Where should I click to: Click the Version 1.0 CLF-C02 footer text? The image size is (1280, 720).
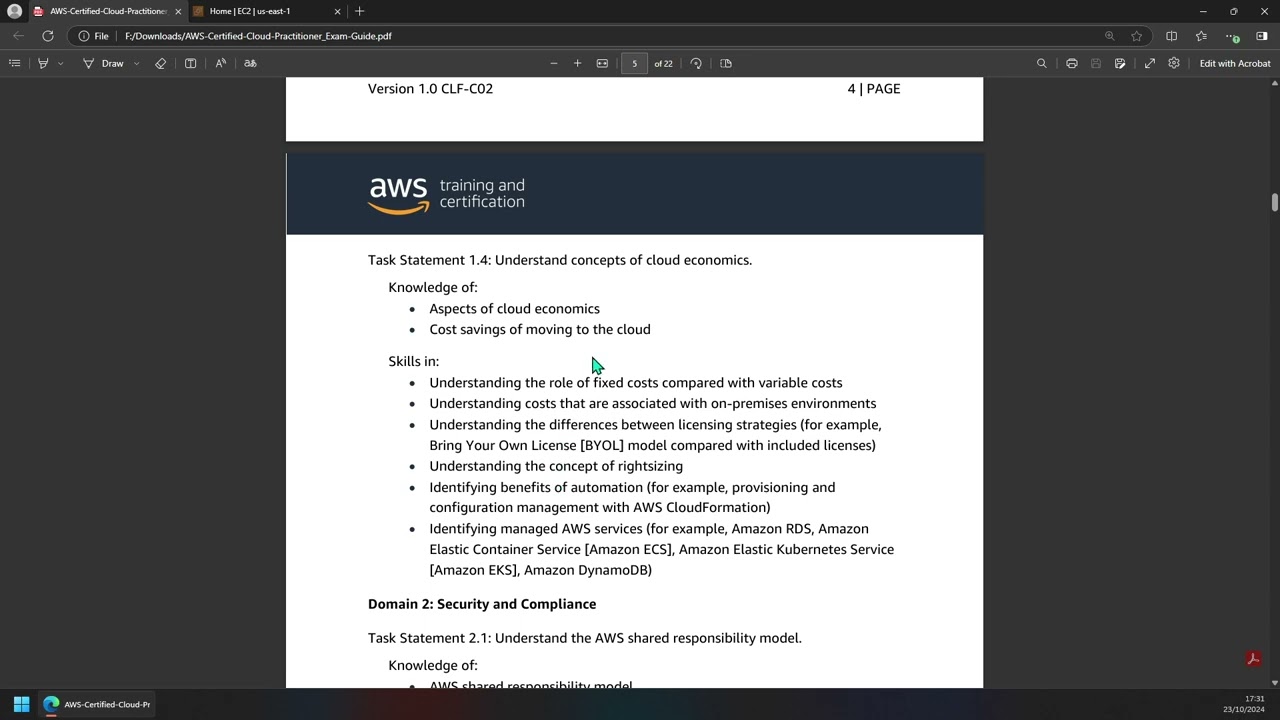pos(430,89)
